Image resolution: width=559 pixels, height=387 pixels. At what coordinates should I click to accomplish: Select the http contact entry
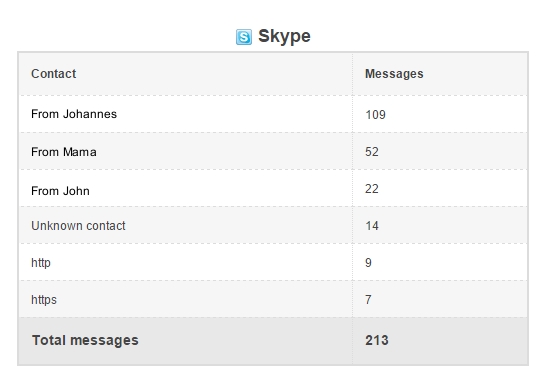41,263
